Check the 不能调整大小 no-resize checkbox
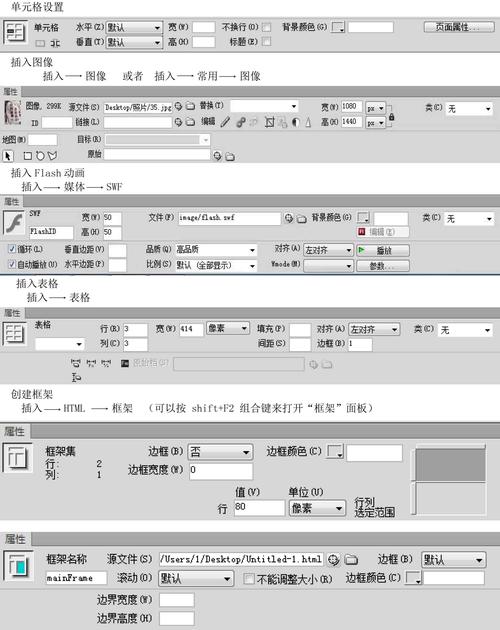Image resolution: width=500 pixels, height=630 pixels. (x=249, y=579)
